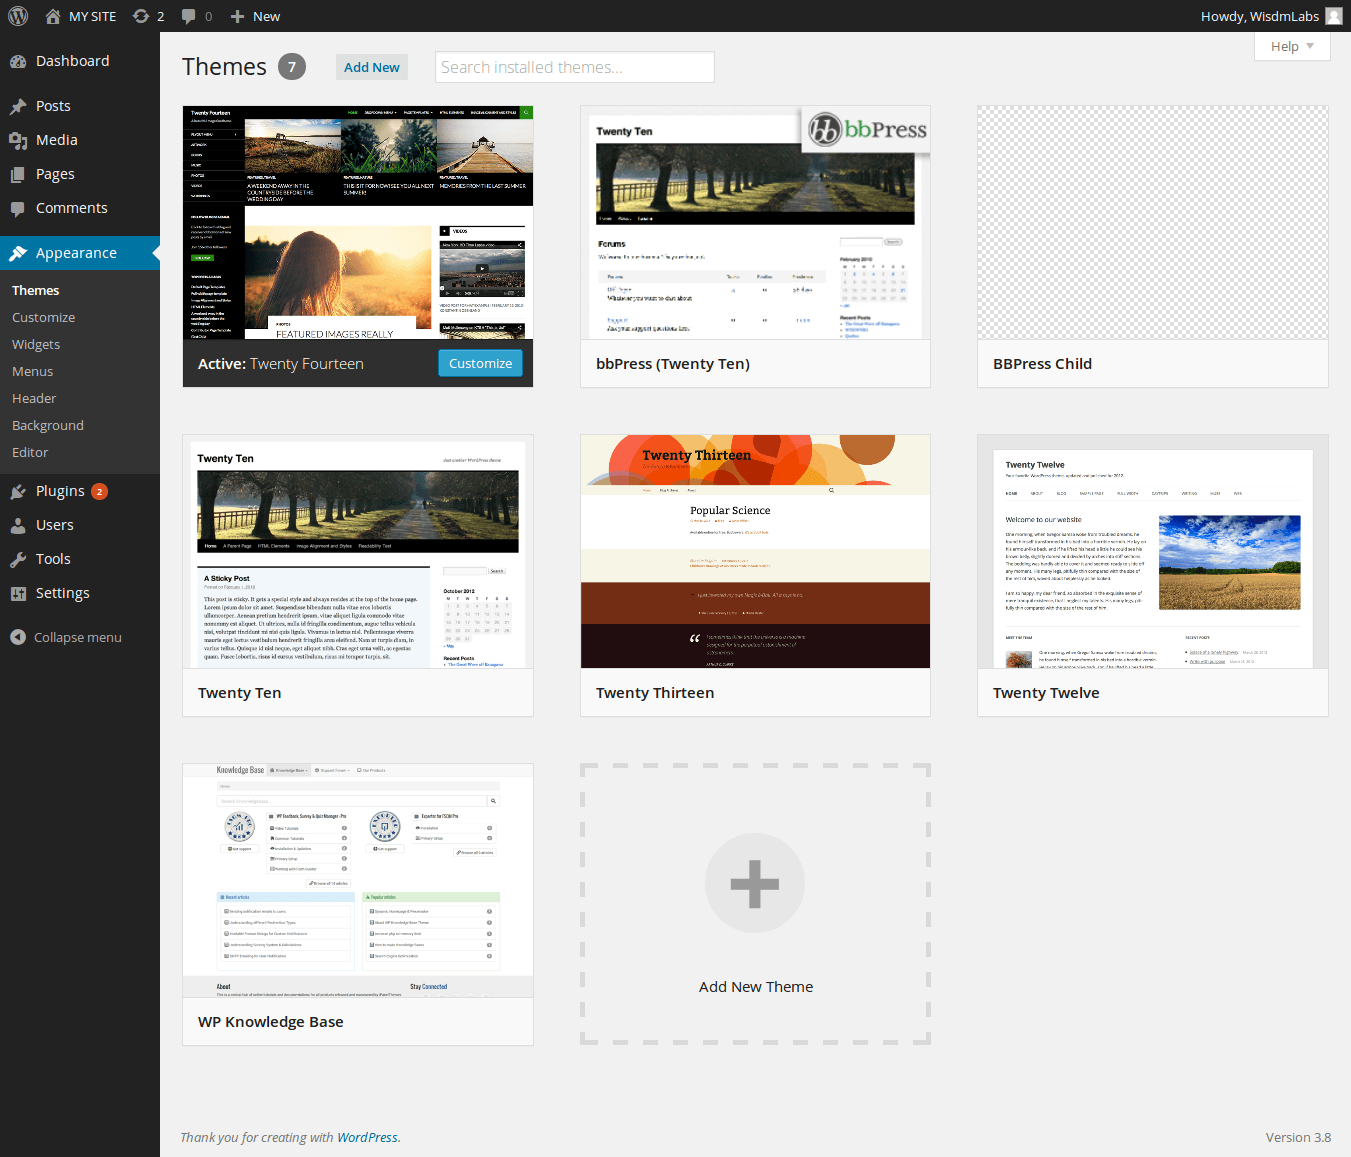The image size is (1351, 1157).
Task: Click the WordPress logo in the admin bar
Action: click(x=18, y=16)
